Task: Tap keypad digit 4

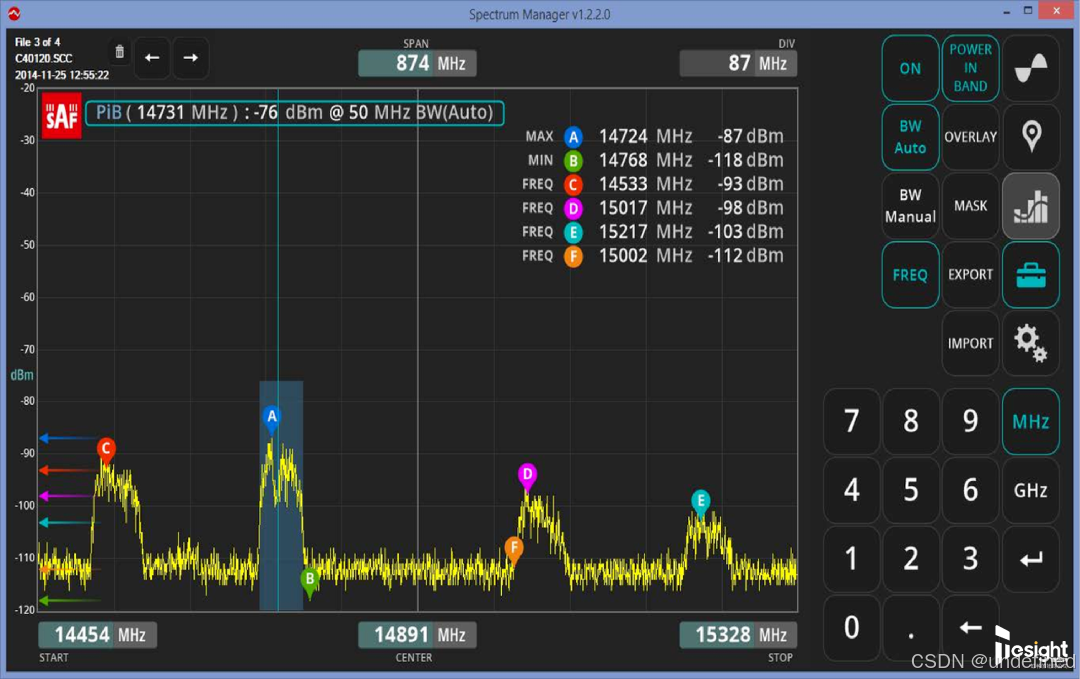Action: (851, 490)
